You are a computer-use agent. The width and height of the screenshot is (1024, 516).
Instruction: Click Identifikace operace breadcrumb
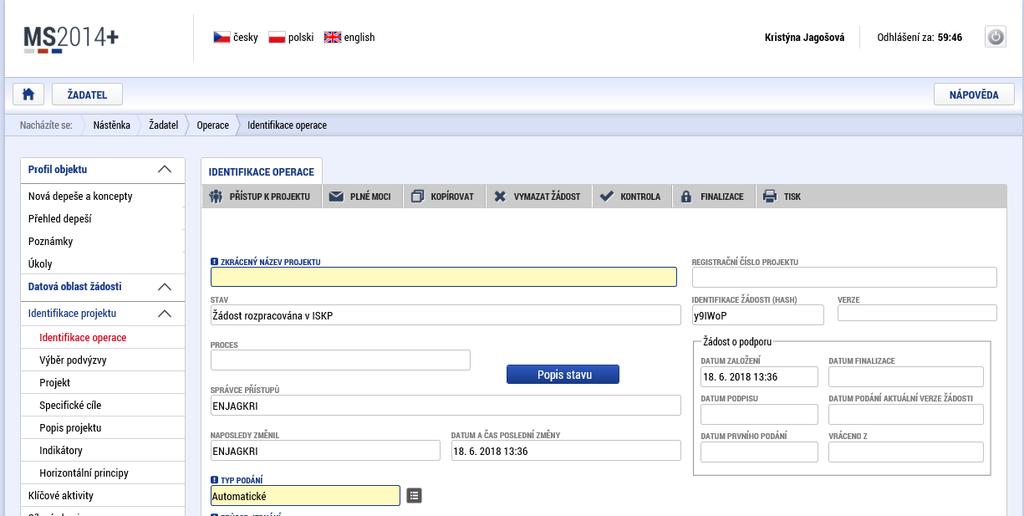coord(287,125)
